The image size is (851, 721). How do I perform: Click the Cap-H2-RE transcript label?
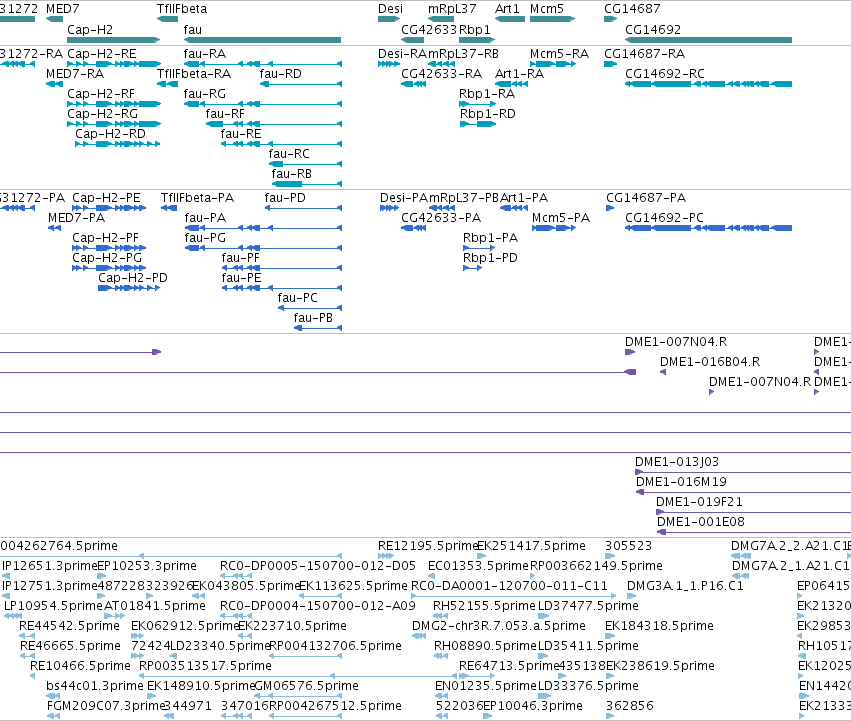[101, 54]
